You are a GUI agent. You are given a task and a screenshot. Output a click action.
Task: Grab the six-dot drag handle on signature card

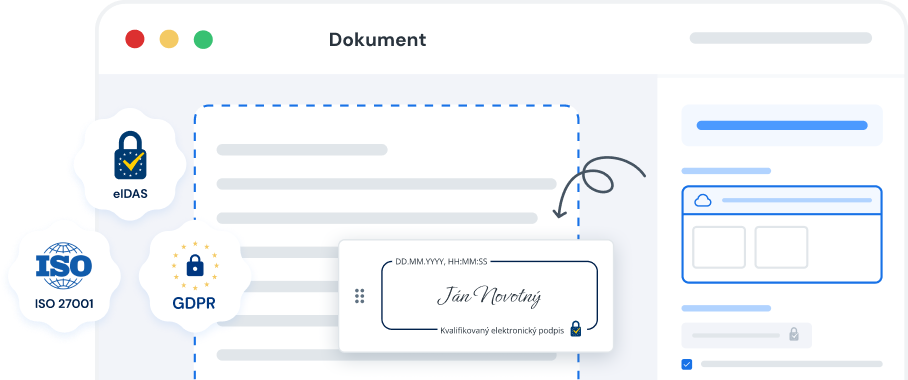pyautogui.click(x=360, y=296)
